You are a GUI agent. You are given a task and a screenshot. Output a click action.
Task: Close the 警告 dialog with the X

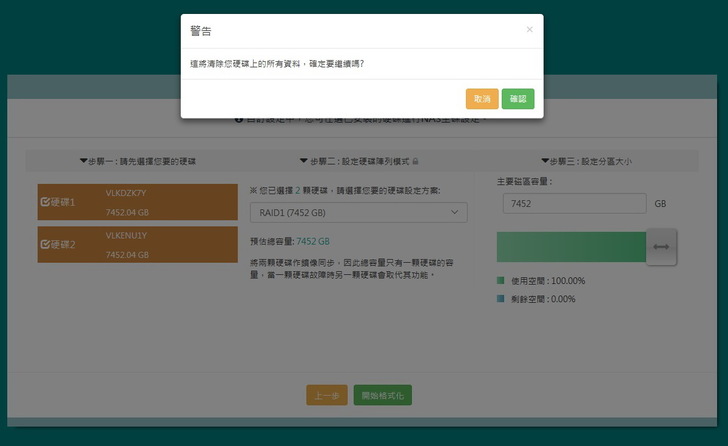(x=529, y=30)
